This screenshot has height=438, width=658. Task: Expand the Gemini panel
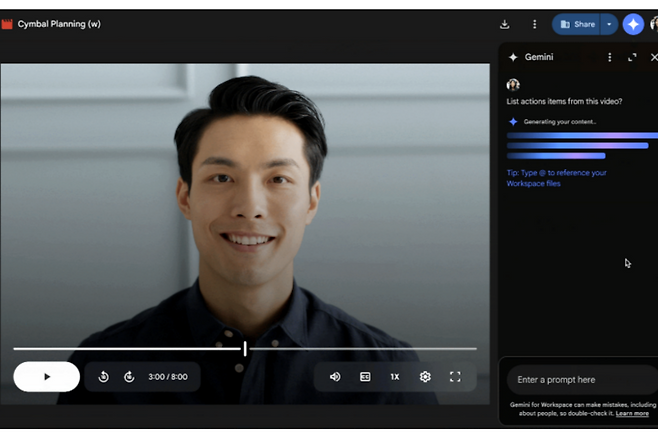632,58
